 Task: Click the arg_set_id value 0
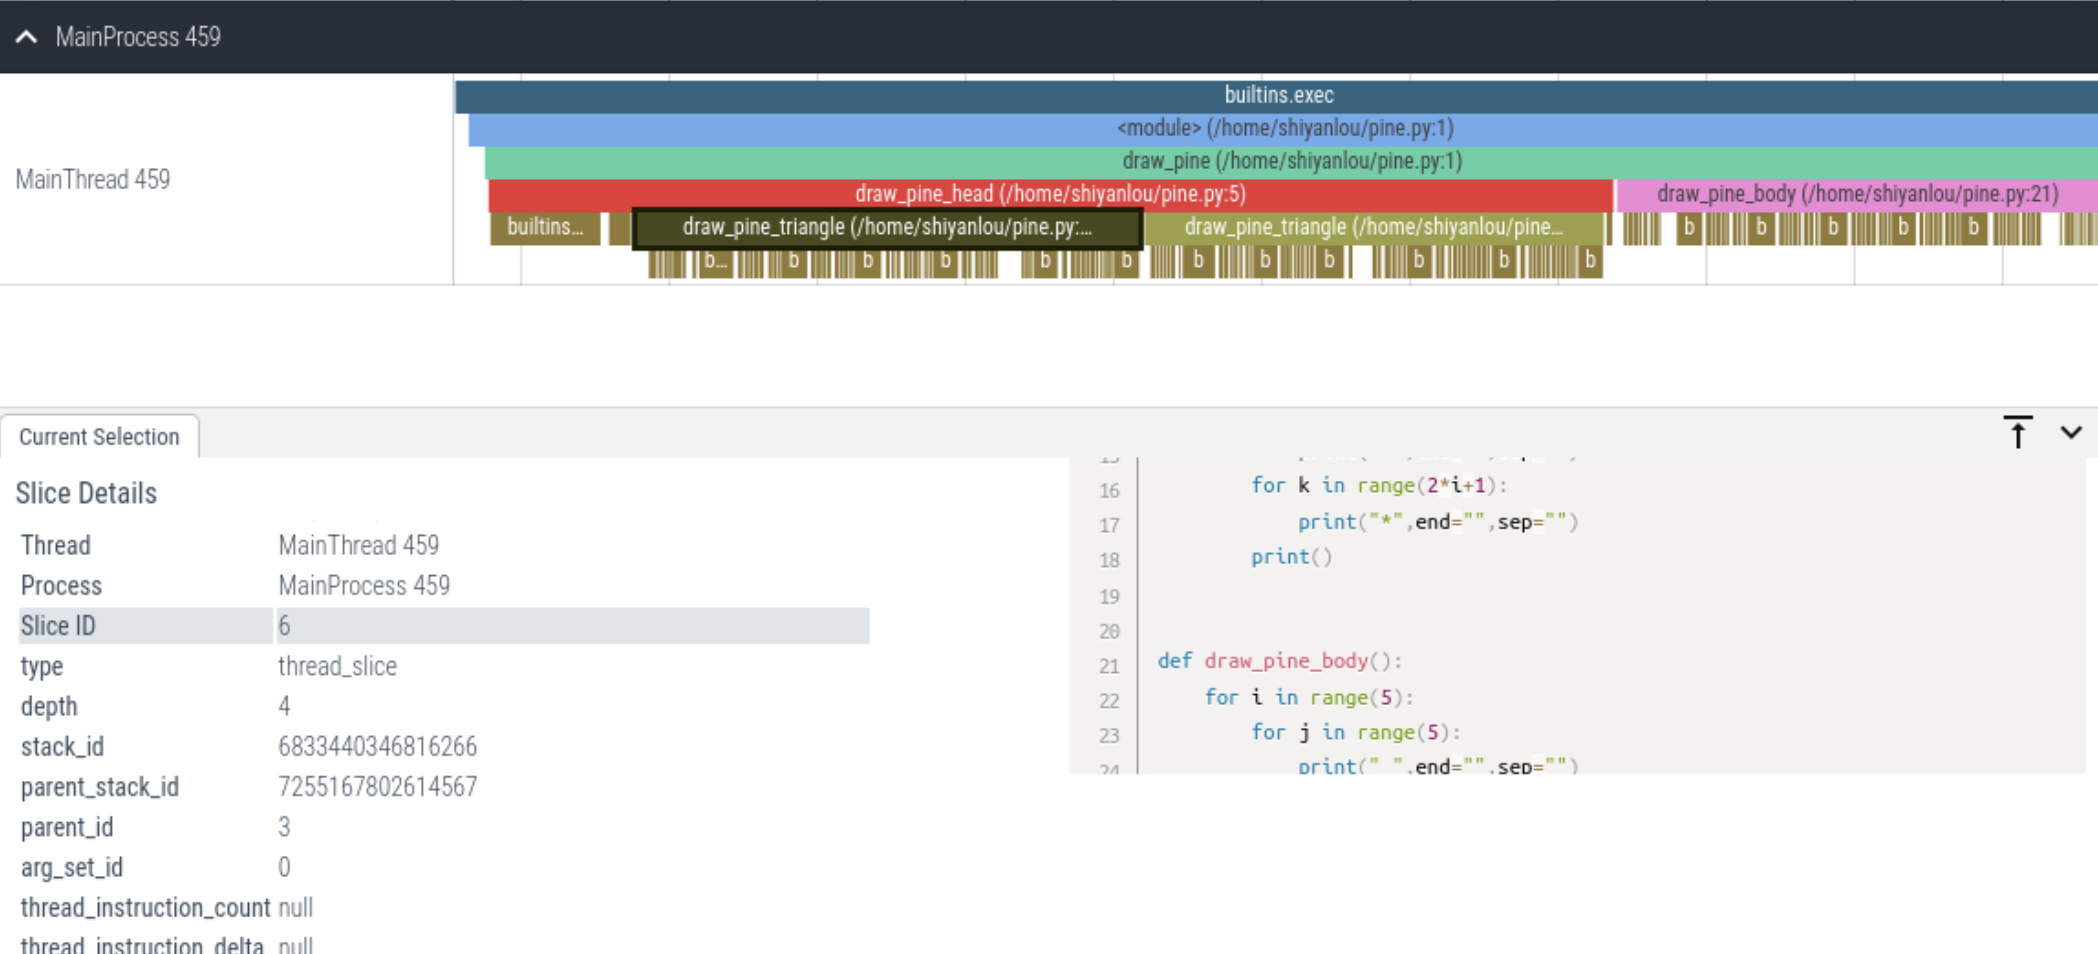coord(285,867)
